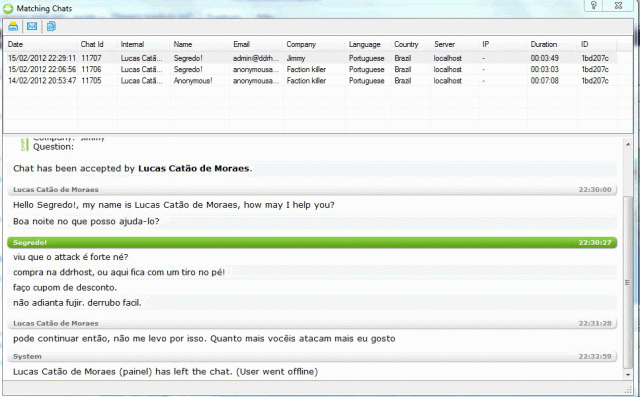Sort by the Language column header
Image resolution: width=640 pixels, height=397 pixels.
(364, 44)
